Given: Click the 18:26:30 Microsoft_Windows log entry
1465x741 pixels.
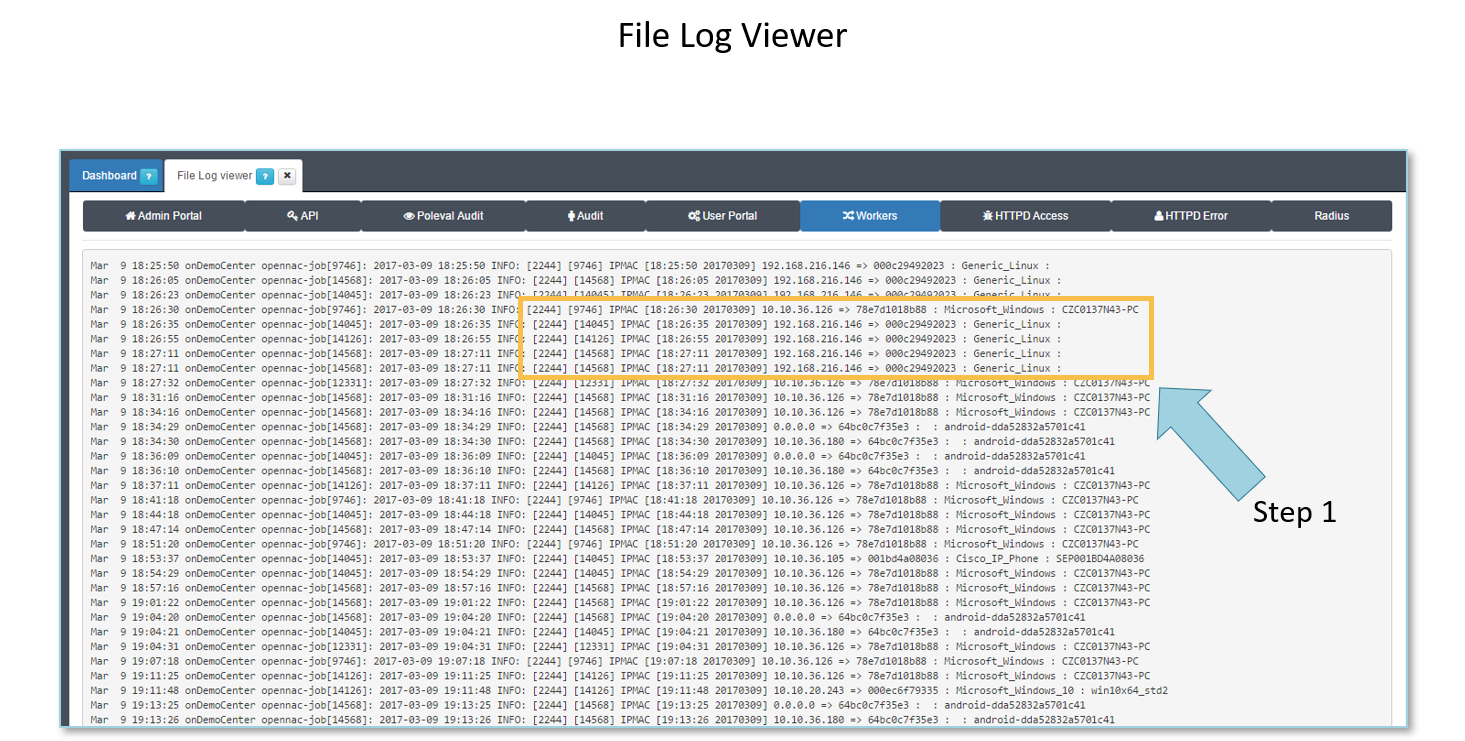Looking at the screenshot, I should [614, 310].
